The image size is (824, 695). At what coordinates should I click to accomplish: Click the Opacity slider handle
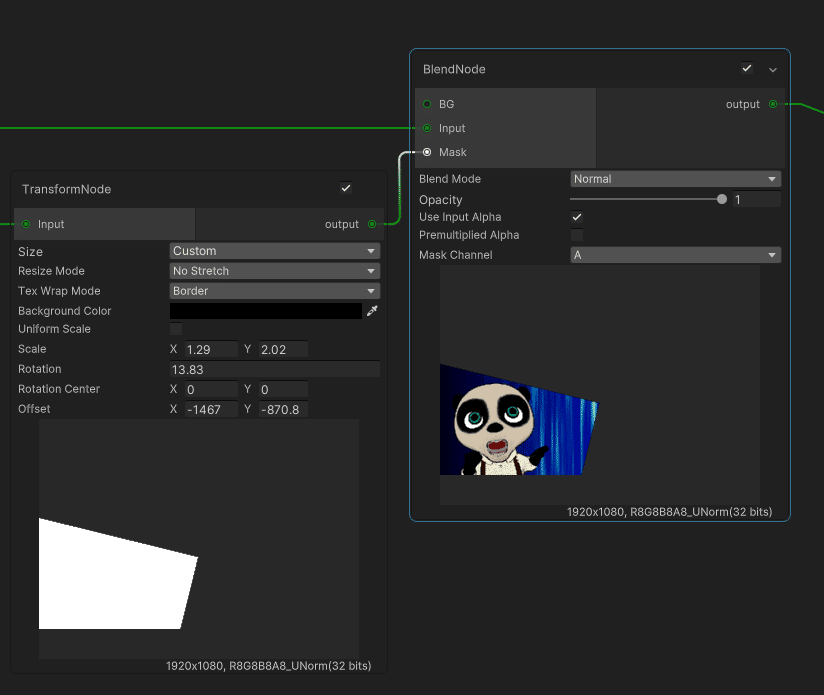pos(722,199)
